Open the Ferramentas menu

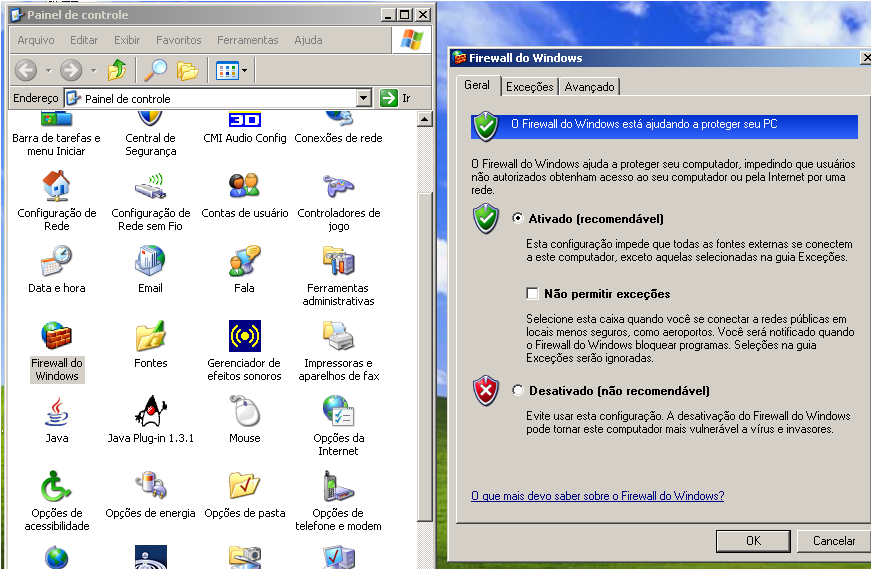click(x=247, y=40)
